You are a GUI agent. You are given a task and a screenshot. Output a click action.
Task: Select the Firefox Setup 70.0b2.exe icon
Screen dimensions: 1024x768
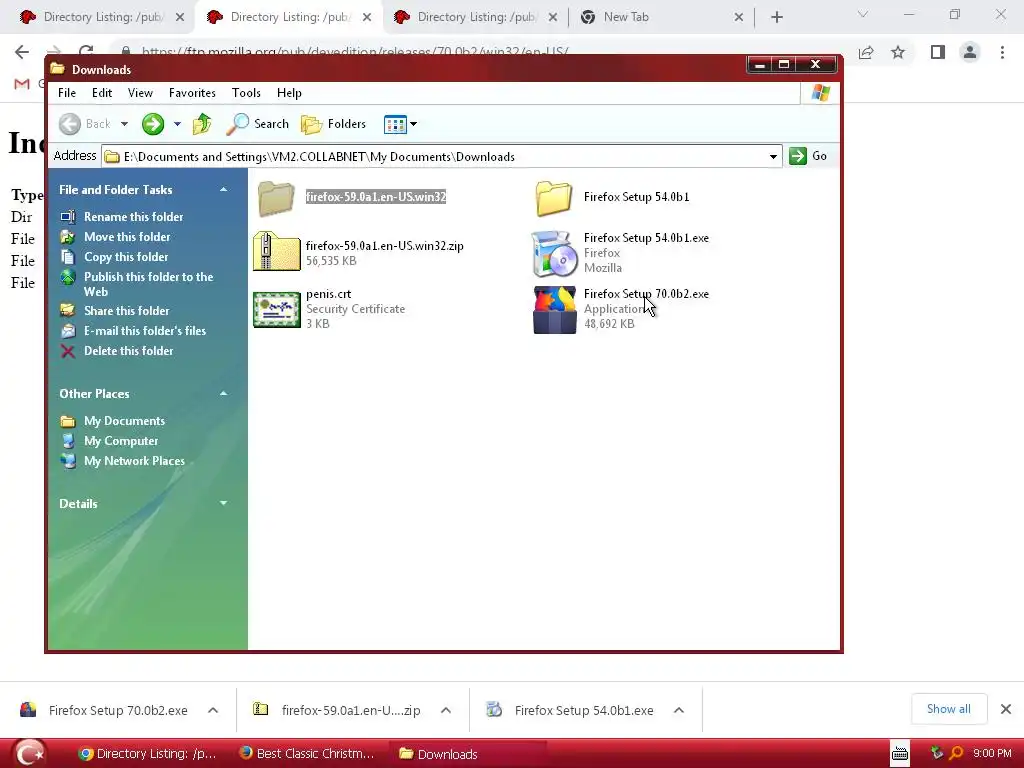[x=554, y=310]
